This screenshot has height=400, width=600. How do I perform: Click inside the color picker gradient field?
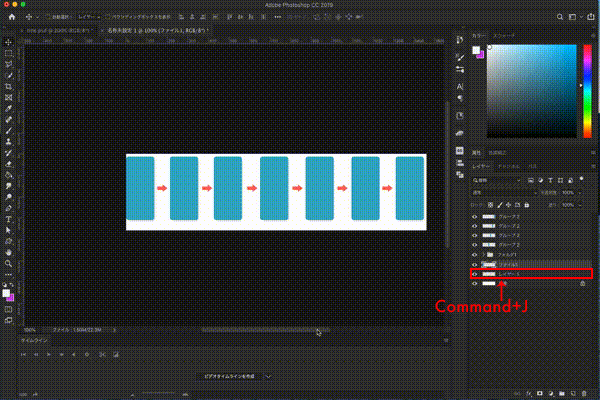click(530, 90)
